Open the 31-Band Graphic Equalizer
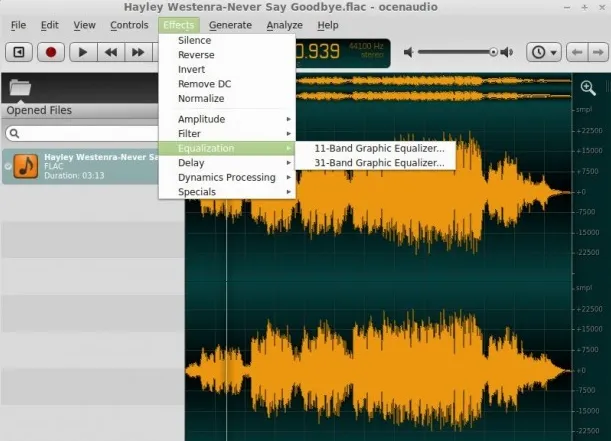 pos(376,163)
